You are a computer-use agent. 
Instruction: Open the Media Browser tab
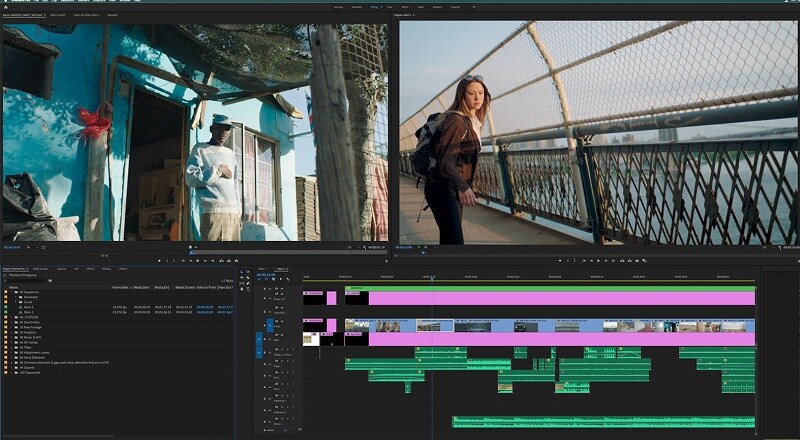[41, 268]
